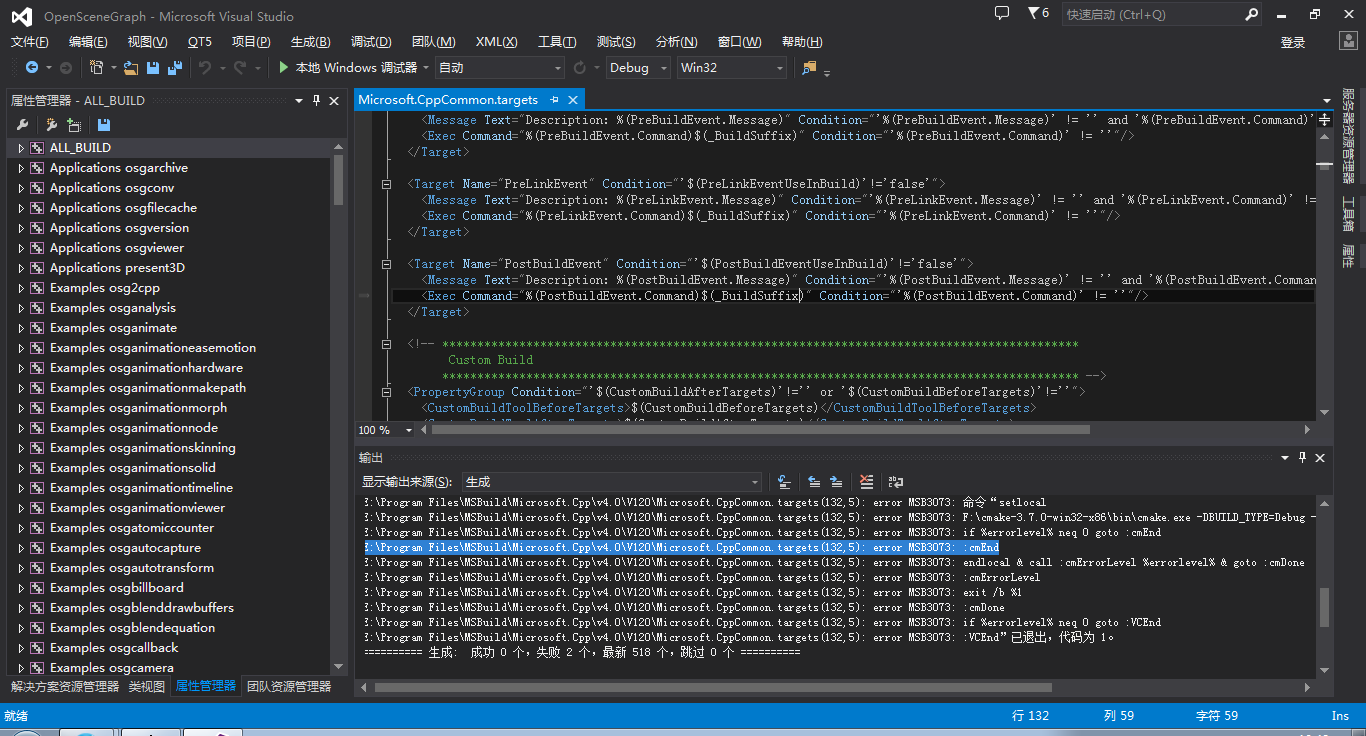The image size is (1366, 736).
Task: Open the feedback speech bubble icon
Action: click(1002, 13)
